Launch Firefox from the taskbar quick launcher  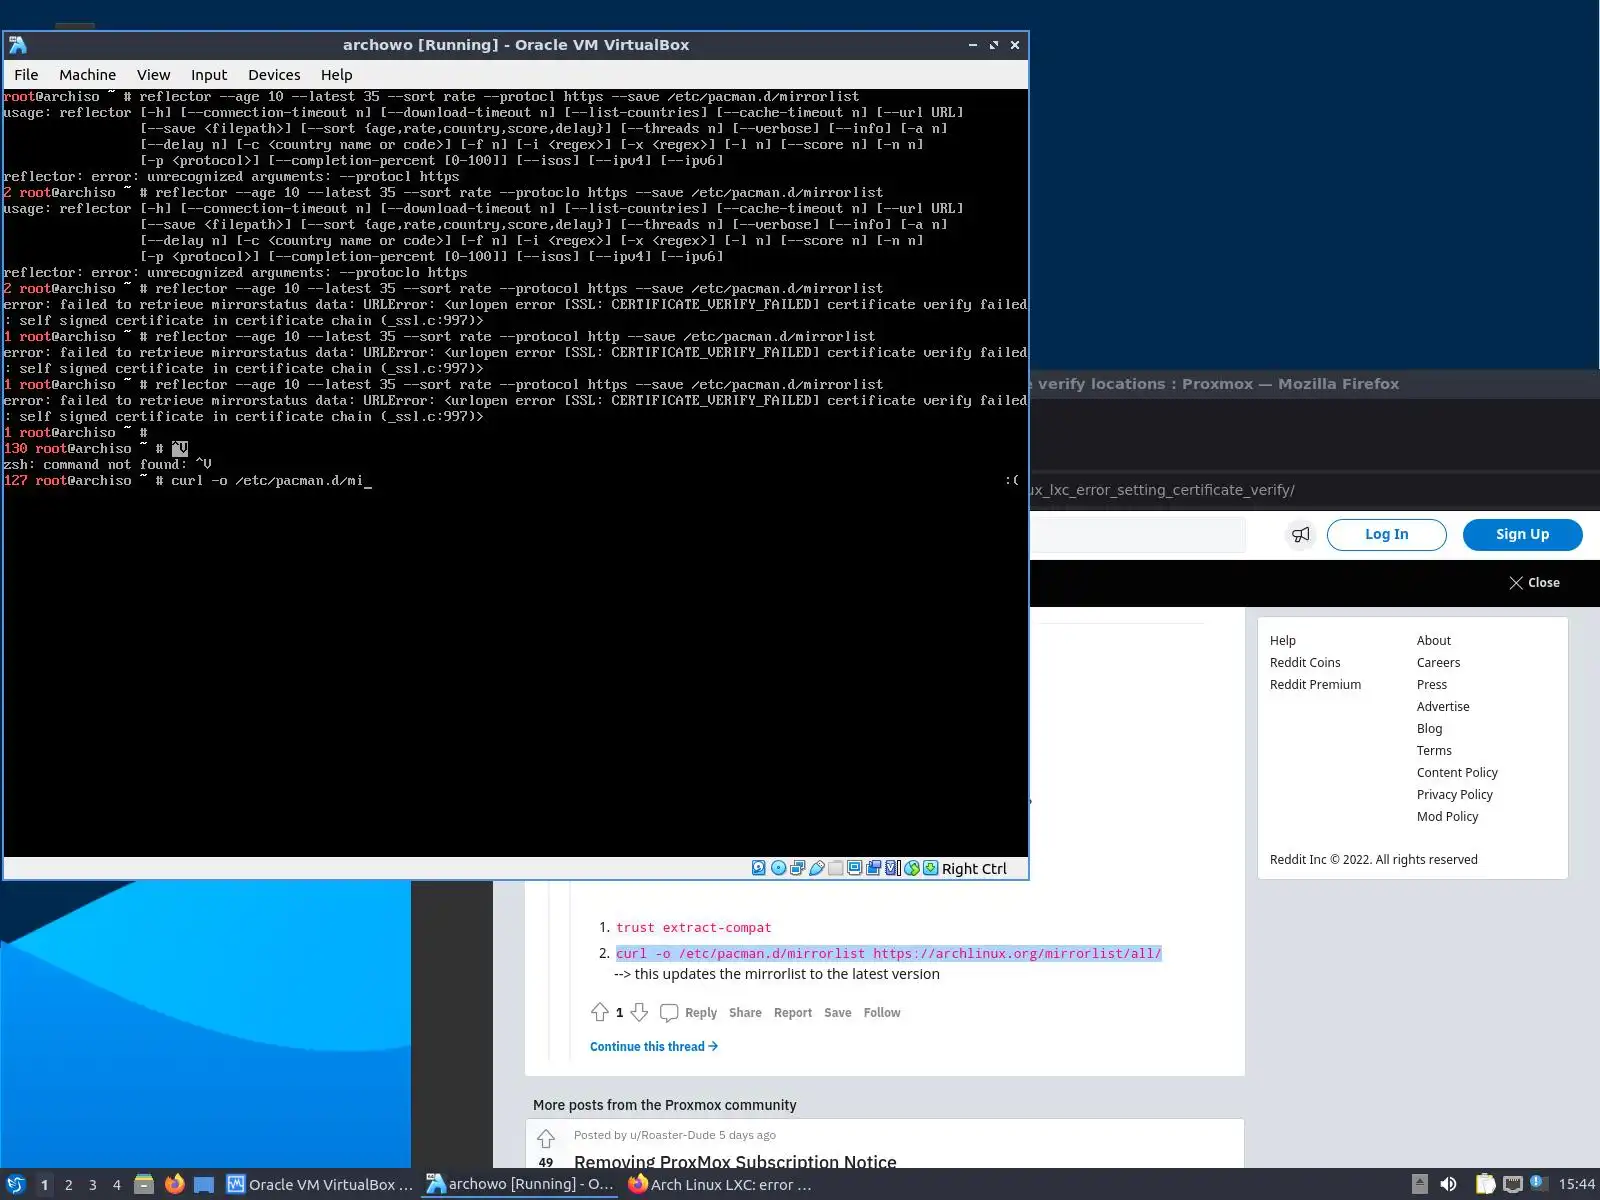pos(174,1184)
